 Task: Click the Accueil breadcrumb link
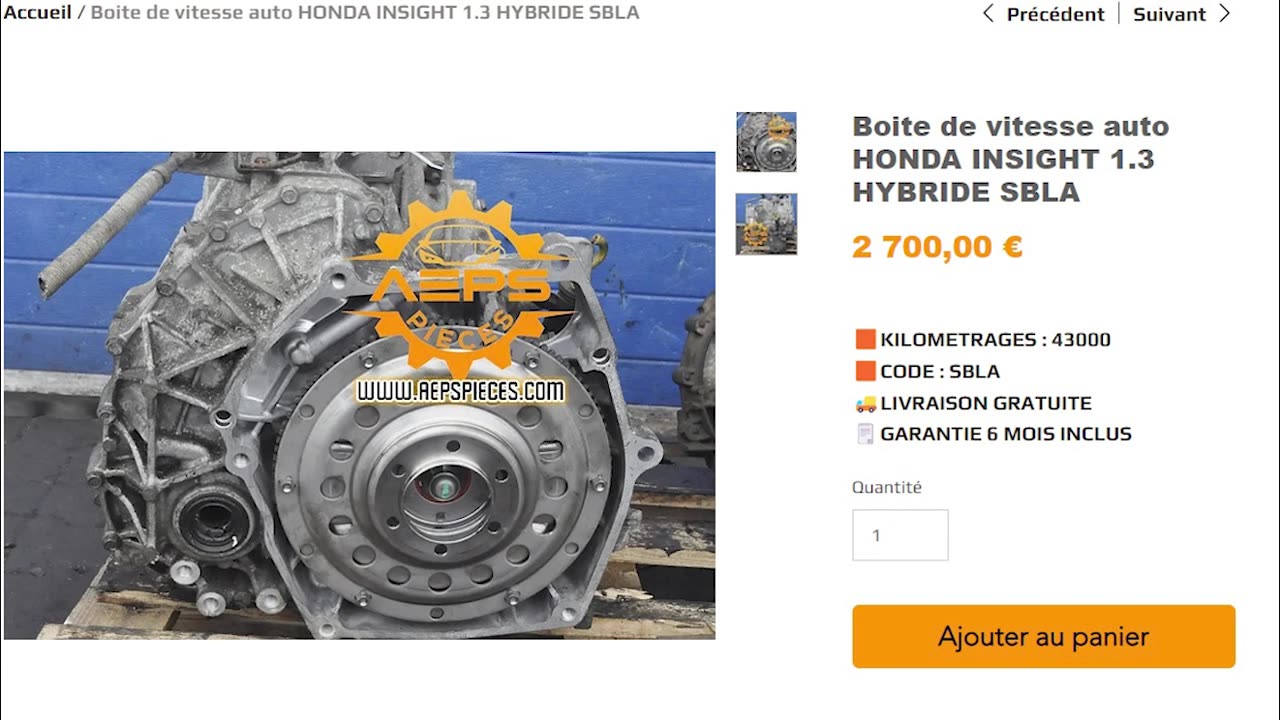(x=37, y=13)
